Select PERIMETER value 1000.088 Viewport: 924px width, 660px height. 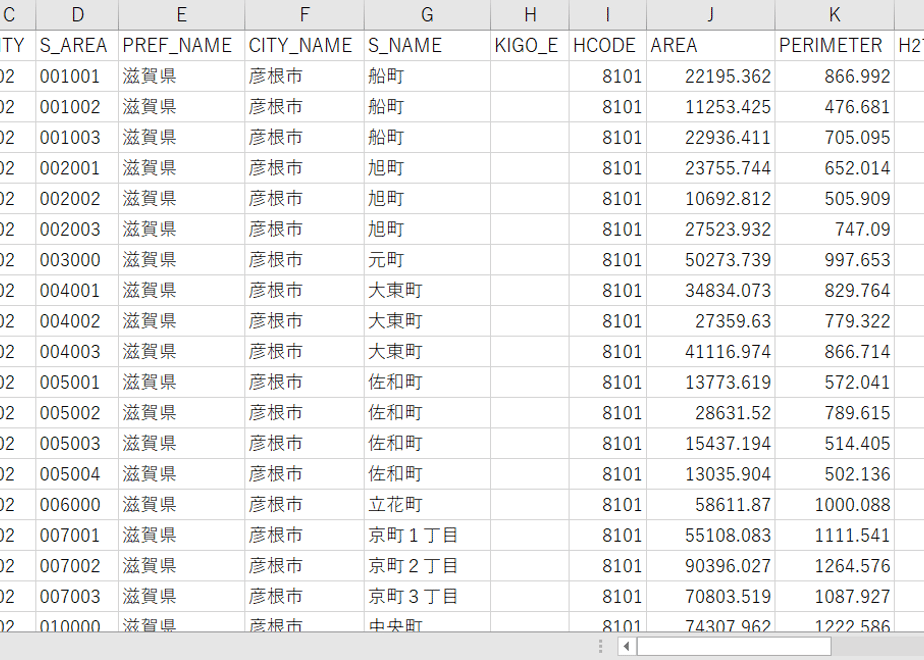tap(835, 505)
